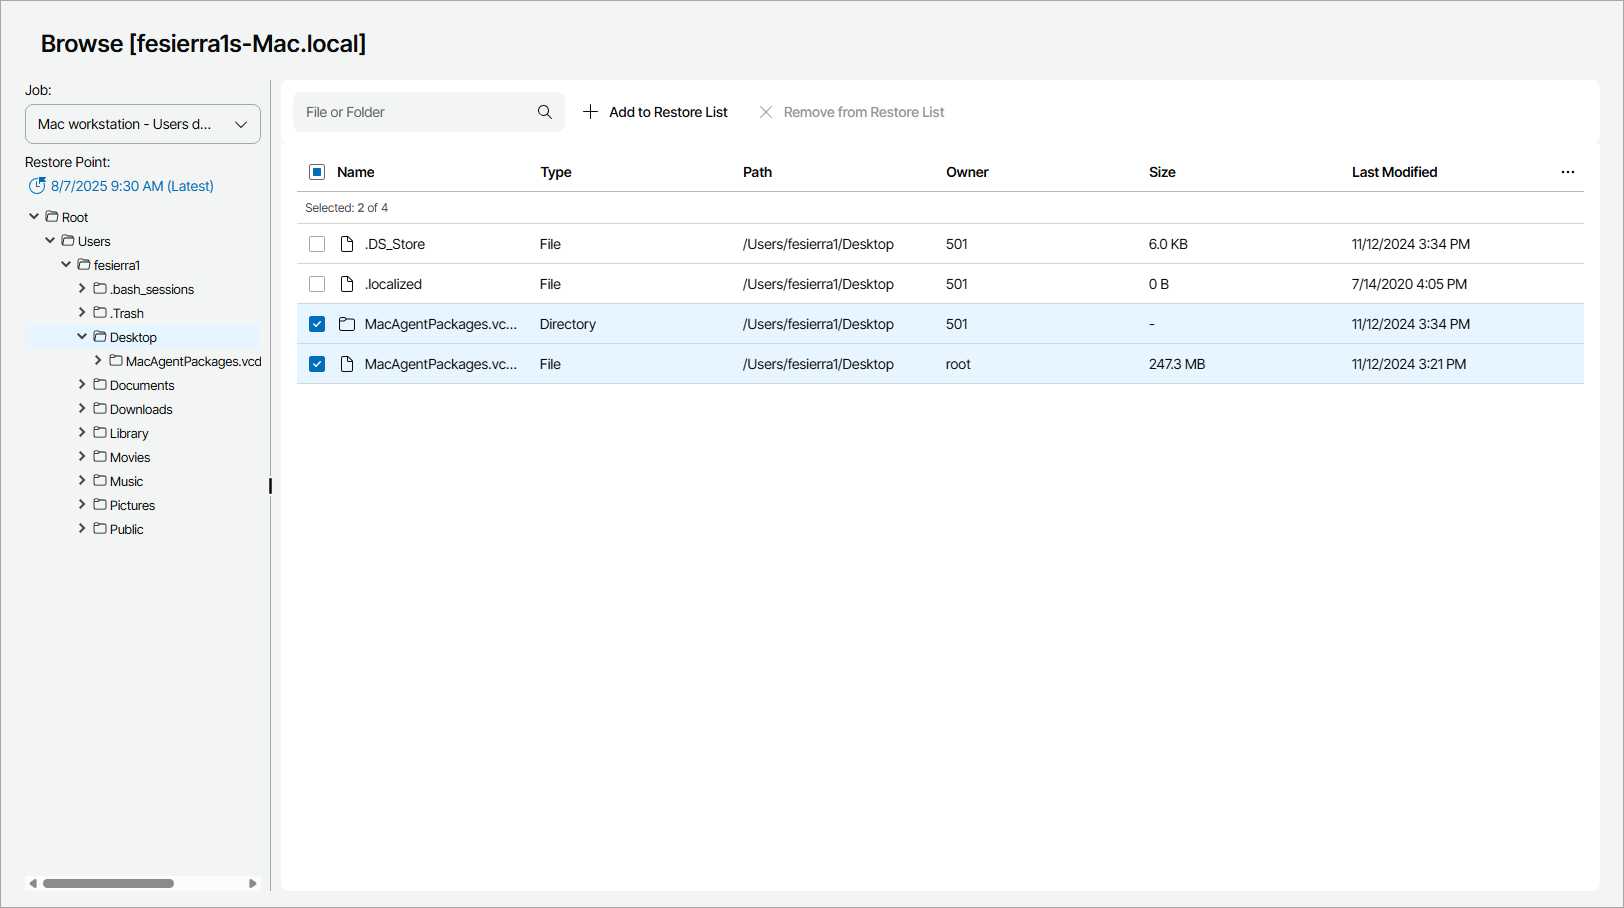Toggle the select-all header checkbox
The height and width of the screenshot is (908, 1624).
pos(317,172)
